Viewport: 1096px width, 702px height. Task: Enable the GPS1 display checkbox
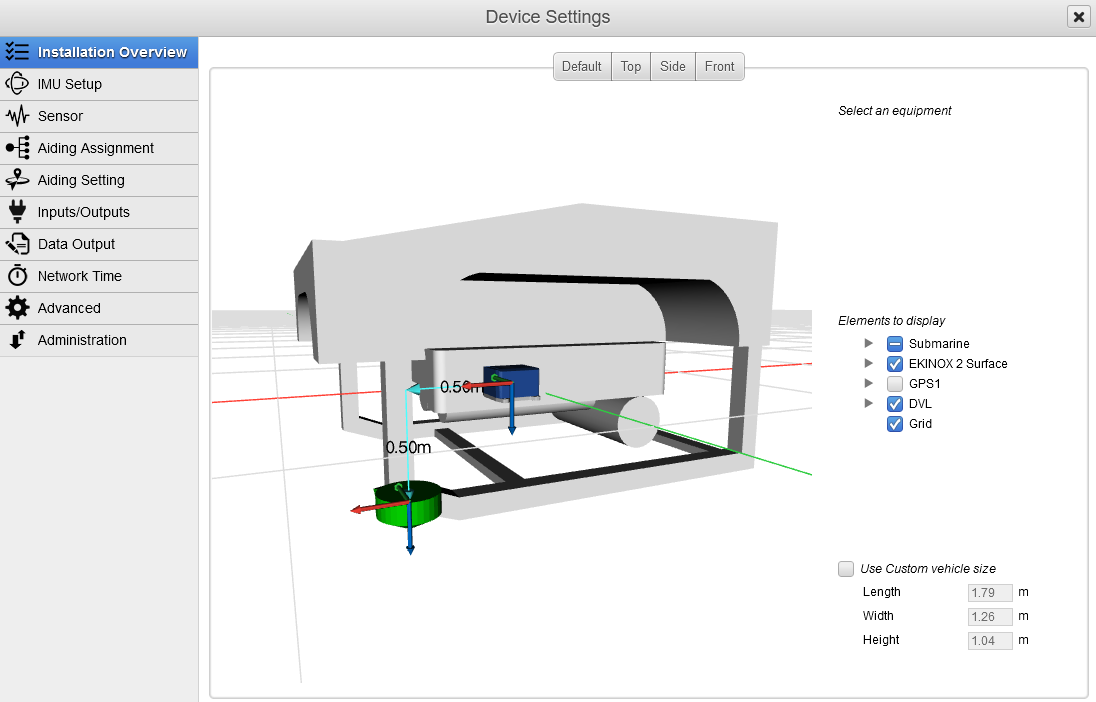(x=895, y=384)
